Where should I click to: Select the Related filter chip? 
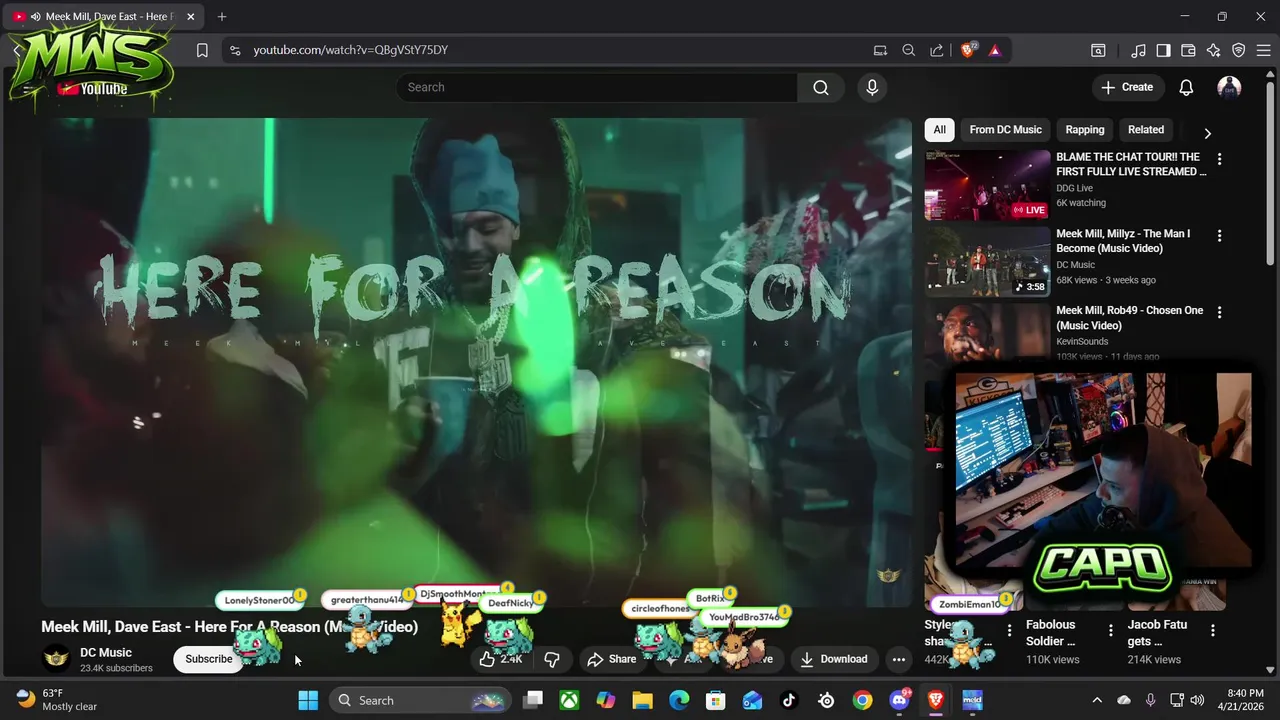(1146, 130)
